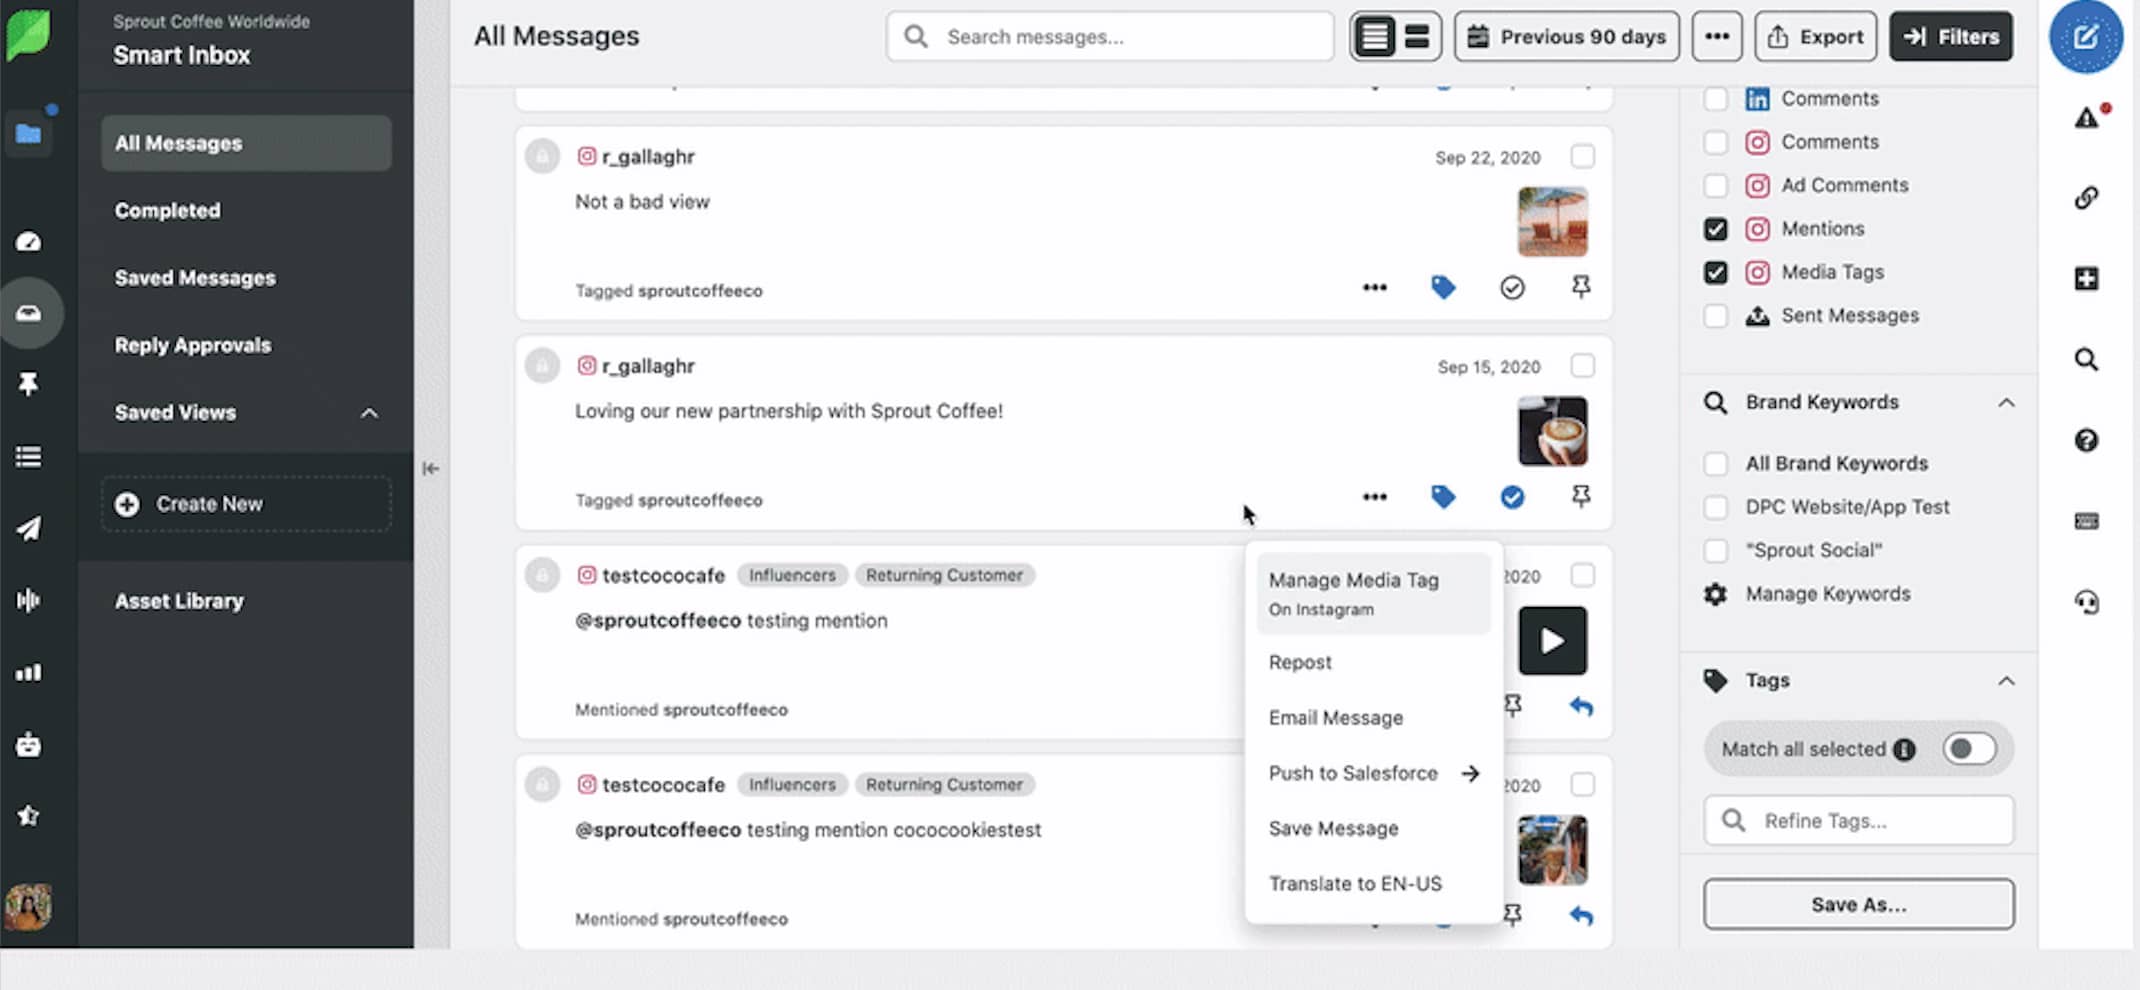Collapse the Brand Keywords section
The height and width of the screenshot is (990, 2140).
coord(2008,402)
